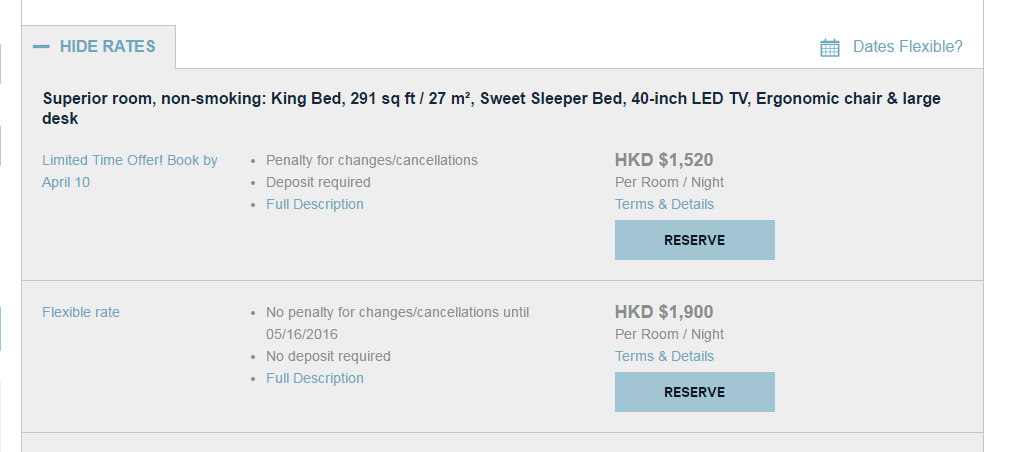Click the calendar icon beside Dates Flexible

[x=829, y=48]
